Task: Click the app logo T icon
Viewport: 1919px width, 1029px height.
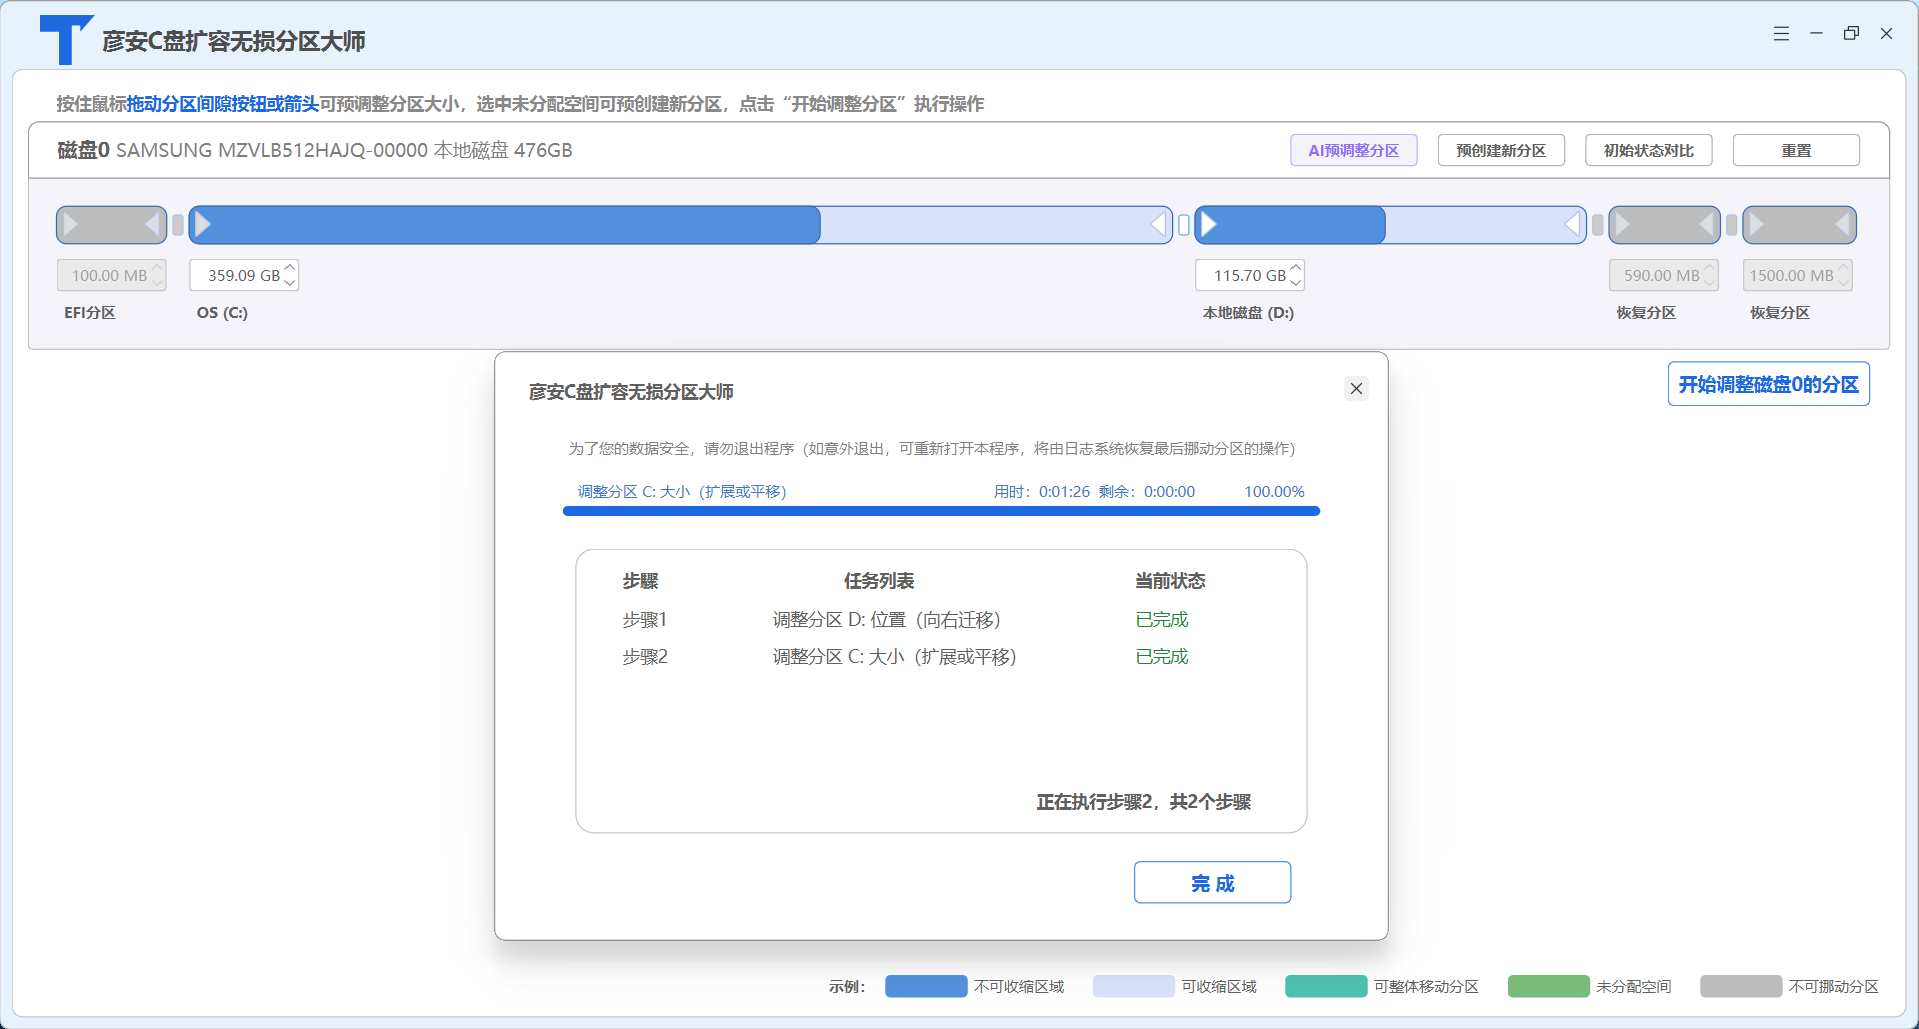Action: click(x=66, y=40)
